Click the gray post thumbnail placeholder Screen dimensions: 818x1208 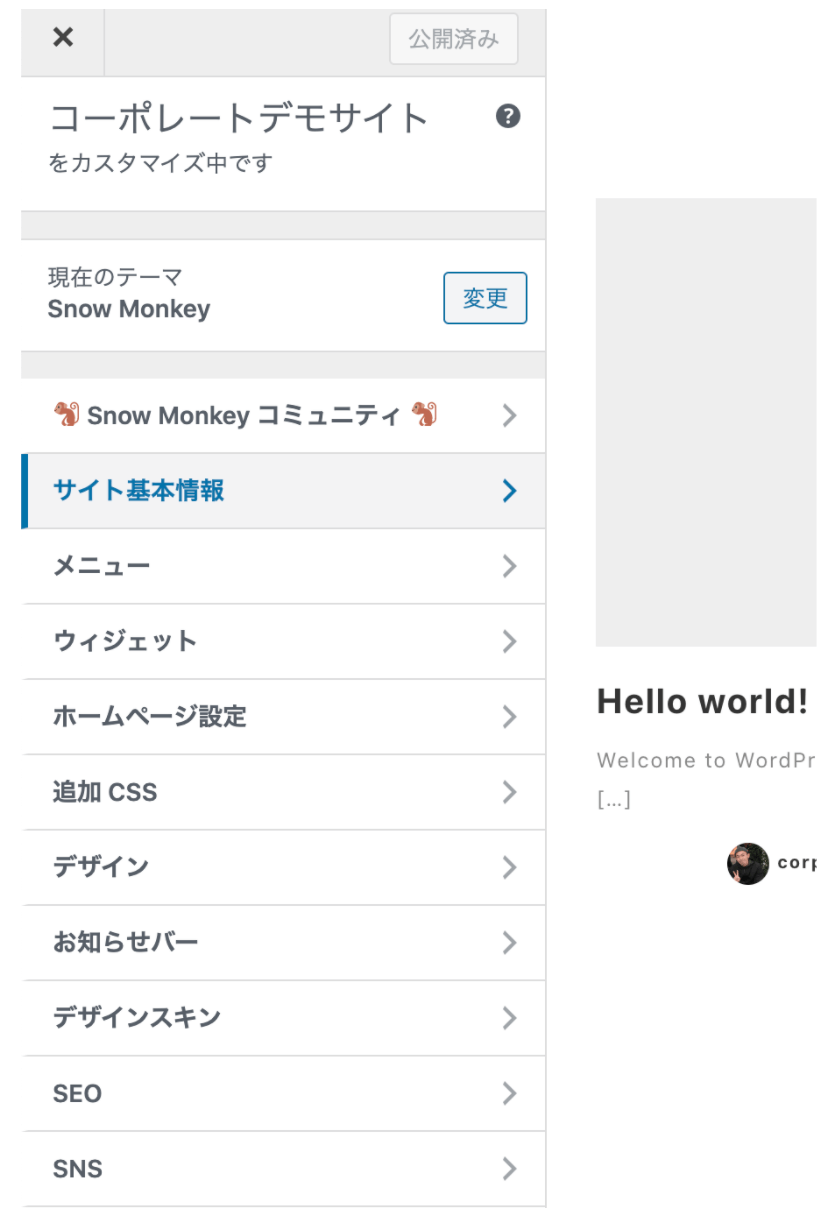click(706, 422)
